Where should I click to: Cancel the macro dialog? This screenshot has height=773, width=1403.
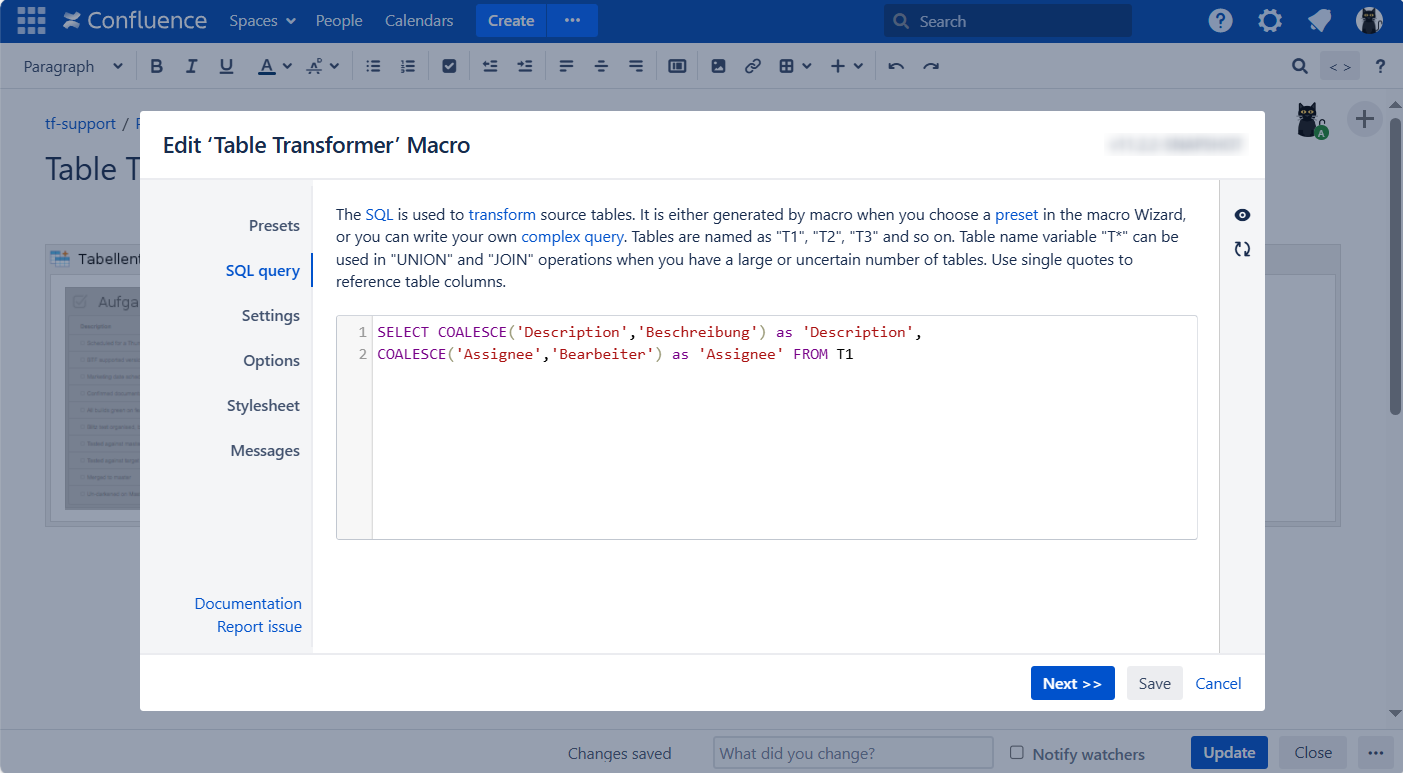(x=1218, y=683)
